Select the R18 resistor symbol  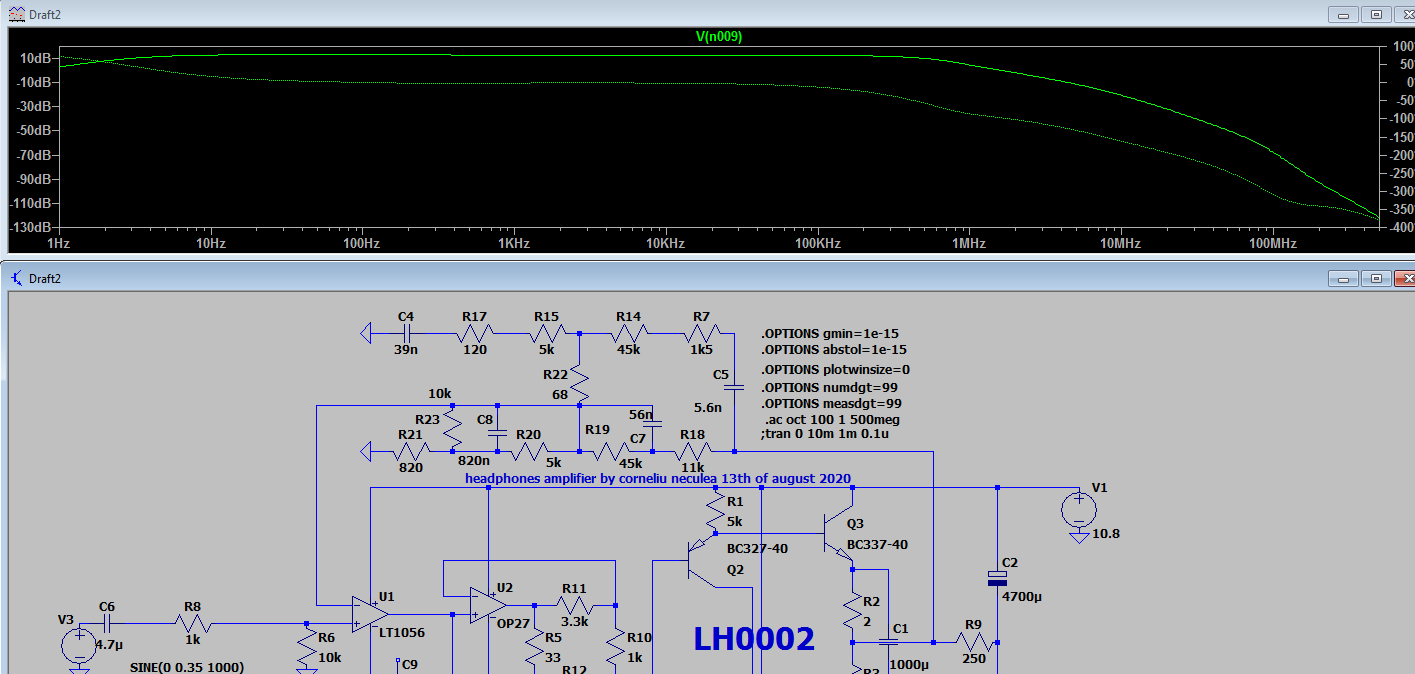(x=692, y=452)
